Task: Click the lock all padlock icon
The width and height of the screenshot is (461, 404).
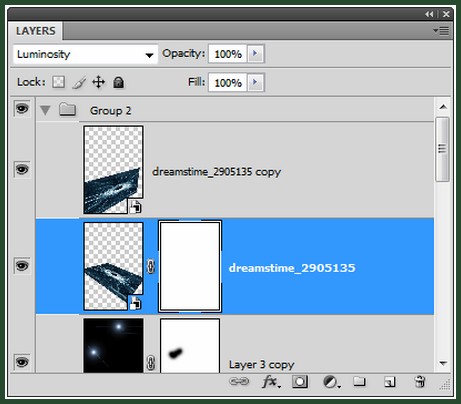Action: [x=118, y=82]
